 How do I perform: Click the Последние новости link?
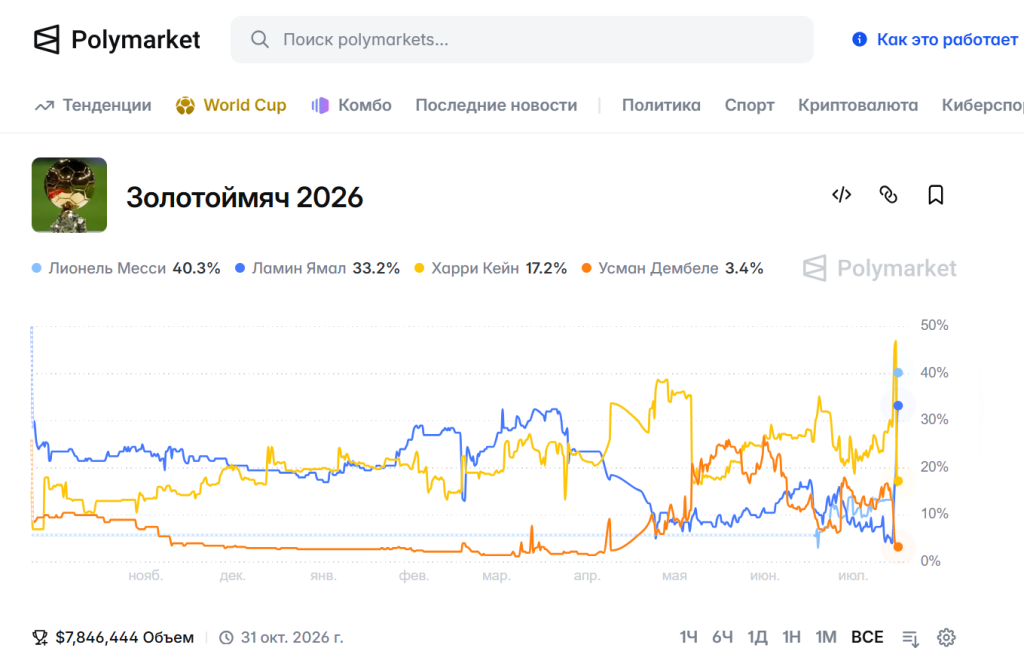[x=496, y=105]
